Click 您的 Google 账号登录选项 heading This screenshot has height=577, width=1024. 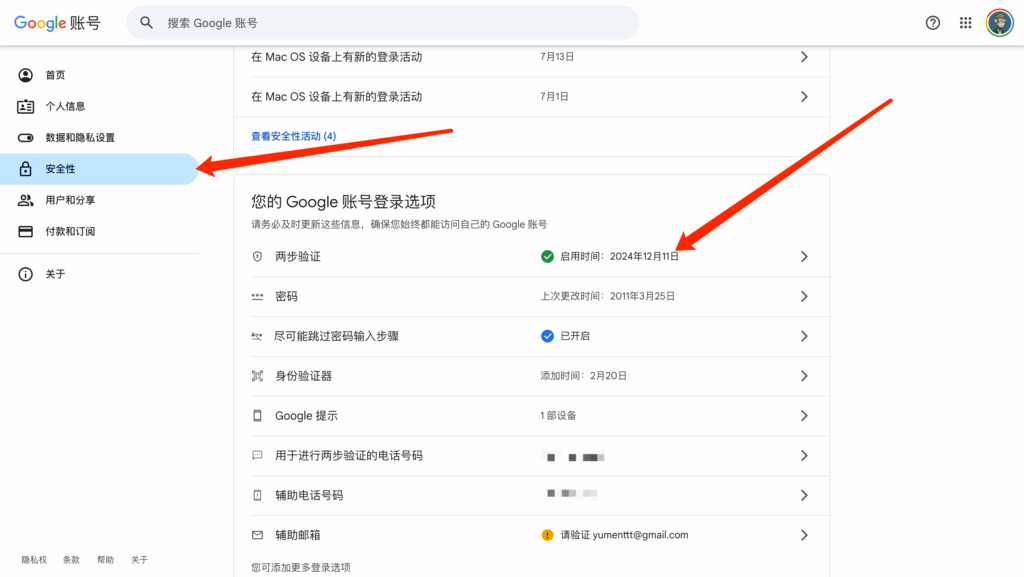pyautogui.click(x=344, y=202)
